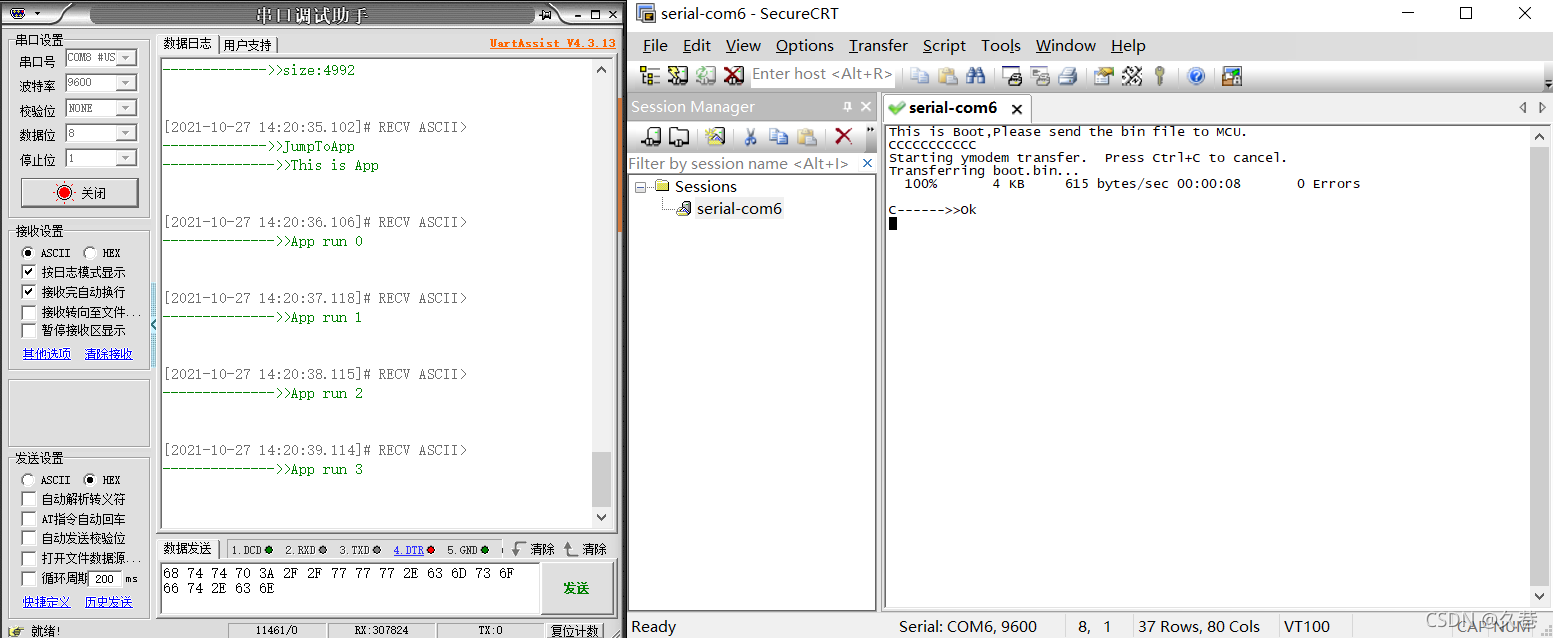Click the Reconnect icon in SecureCRT toolbar
This screenshot has height=638, width=1553.
pyautogui.click(x=706, y=75)
